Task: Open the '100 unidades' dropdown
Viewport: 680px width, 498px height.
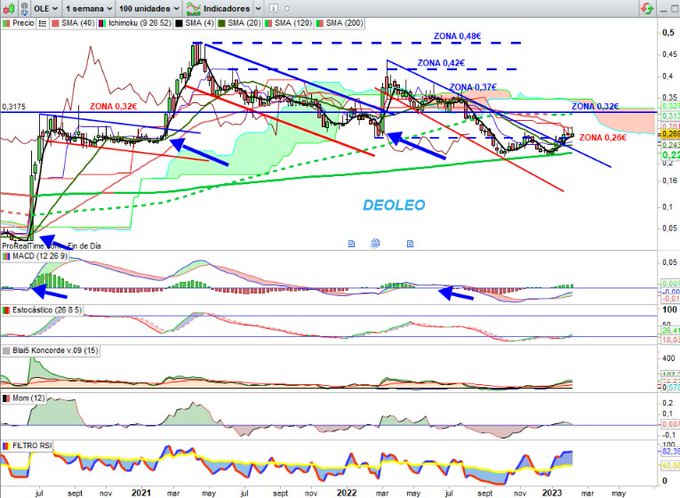Action: tap(149, 8)
